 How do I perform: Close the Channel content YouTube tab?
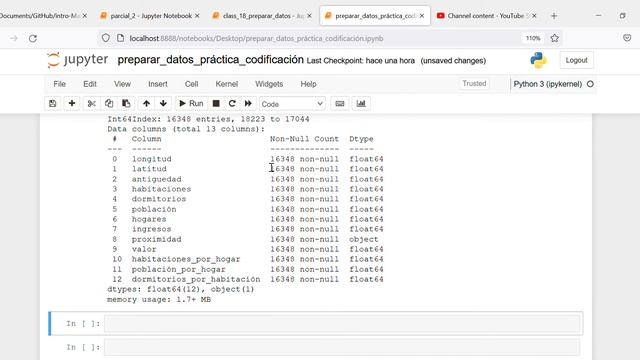point(534,16)
